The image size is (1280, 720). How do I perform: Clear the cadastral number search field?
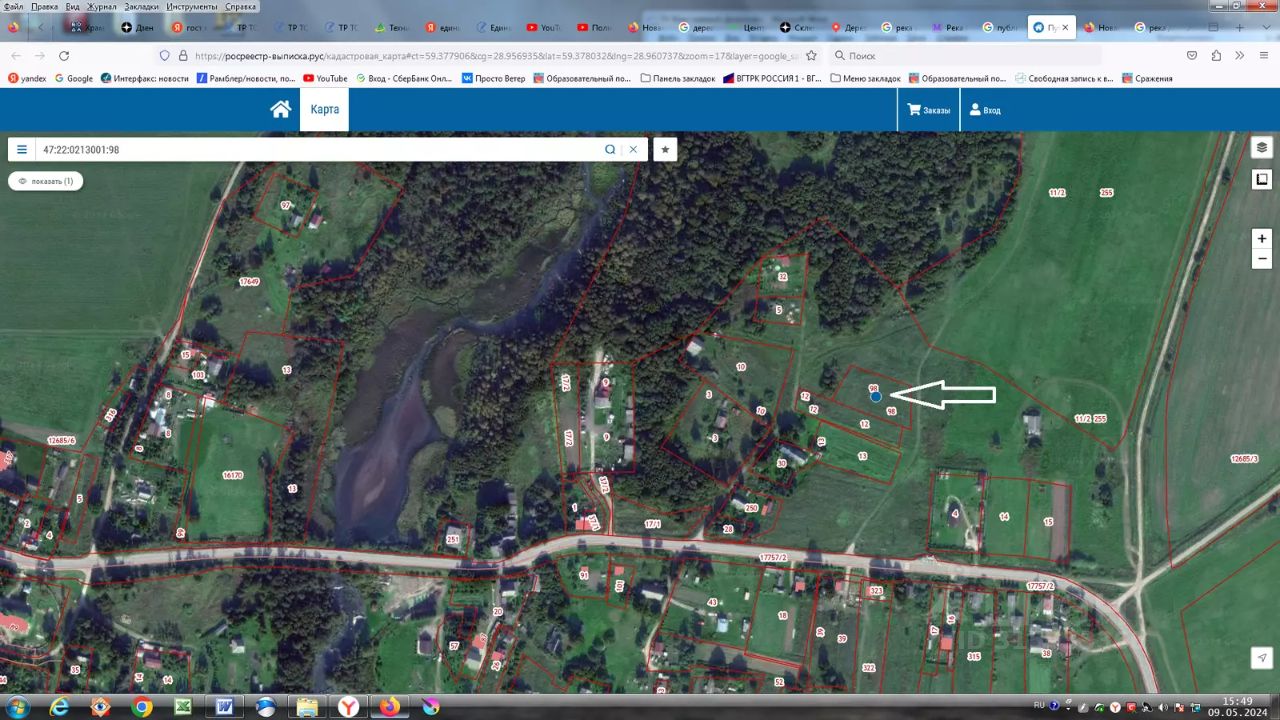point(633,150)
